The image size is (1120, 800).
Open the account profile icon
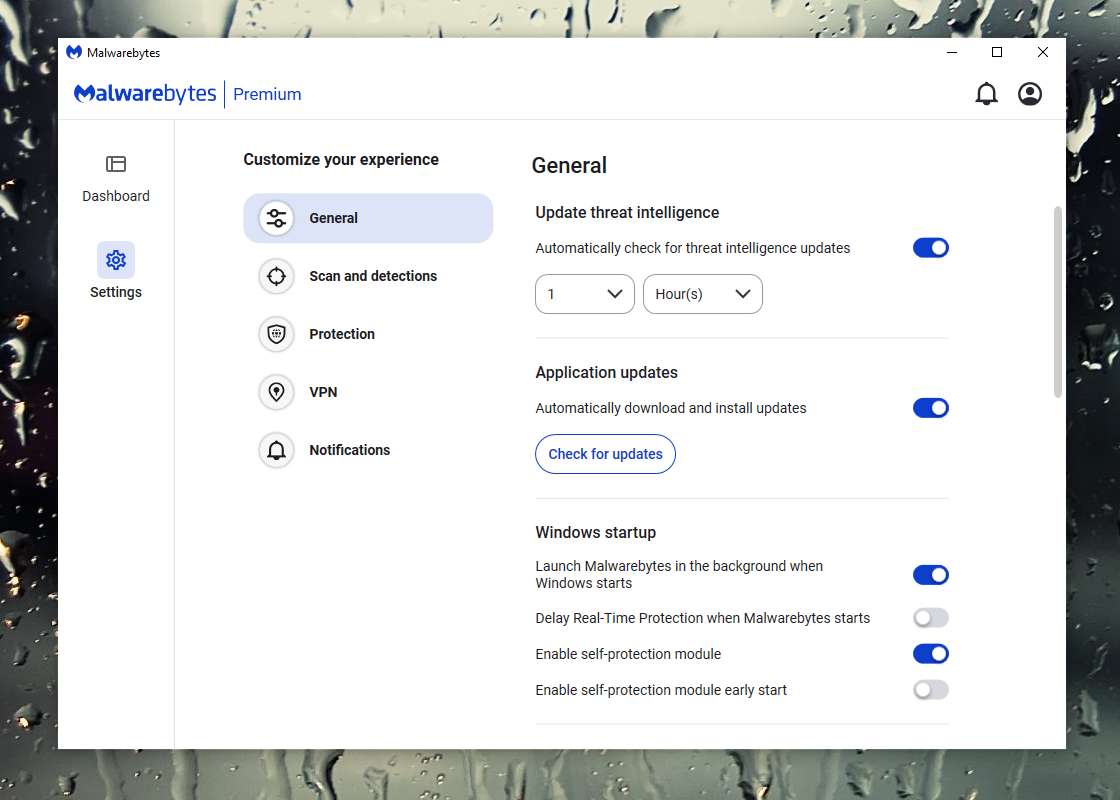click(1029, 94)
